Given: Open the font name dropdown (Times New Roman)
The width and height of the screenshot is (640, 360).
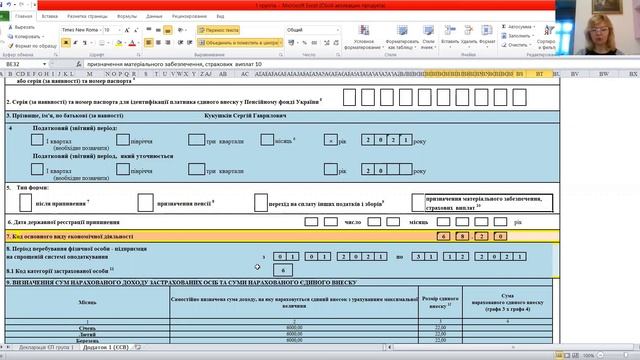Looking at the screenshot, I should pyautogui.click(x=101, y=30).
